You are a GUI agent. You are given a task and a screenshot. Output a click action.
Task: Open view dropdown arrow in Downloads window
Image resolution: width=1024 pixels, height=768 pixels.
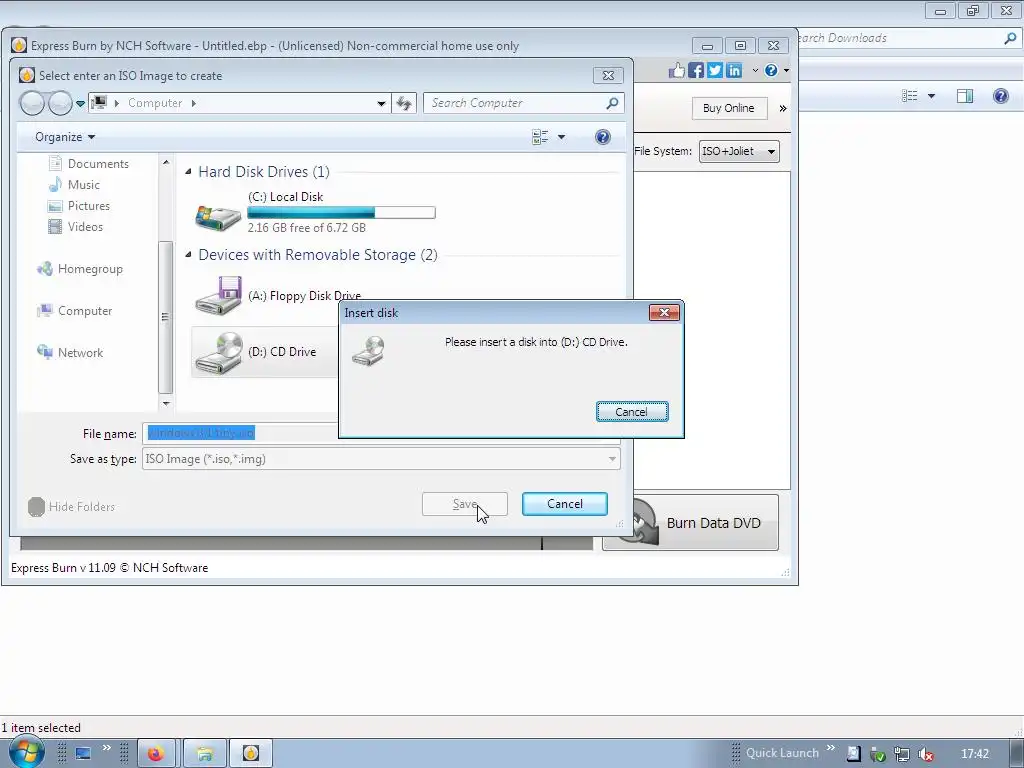click(x=931, y=96)
